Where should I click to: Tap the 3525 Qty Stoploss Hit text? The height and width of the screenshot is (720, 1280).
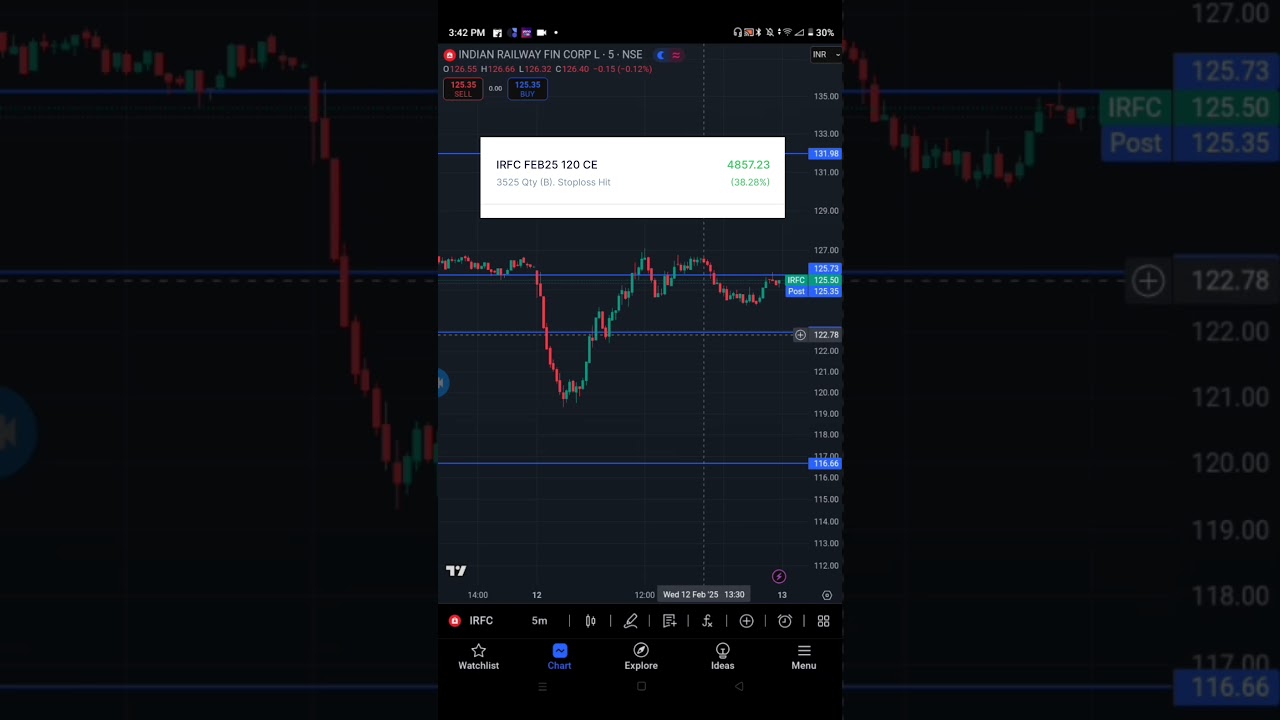click(x=553, y=182)
